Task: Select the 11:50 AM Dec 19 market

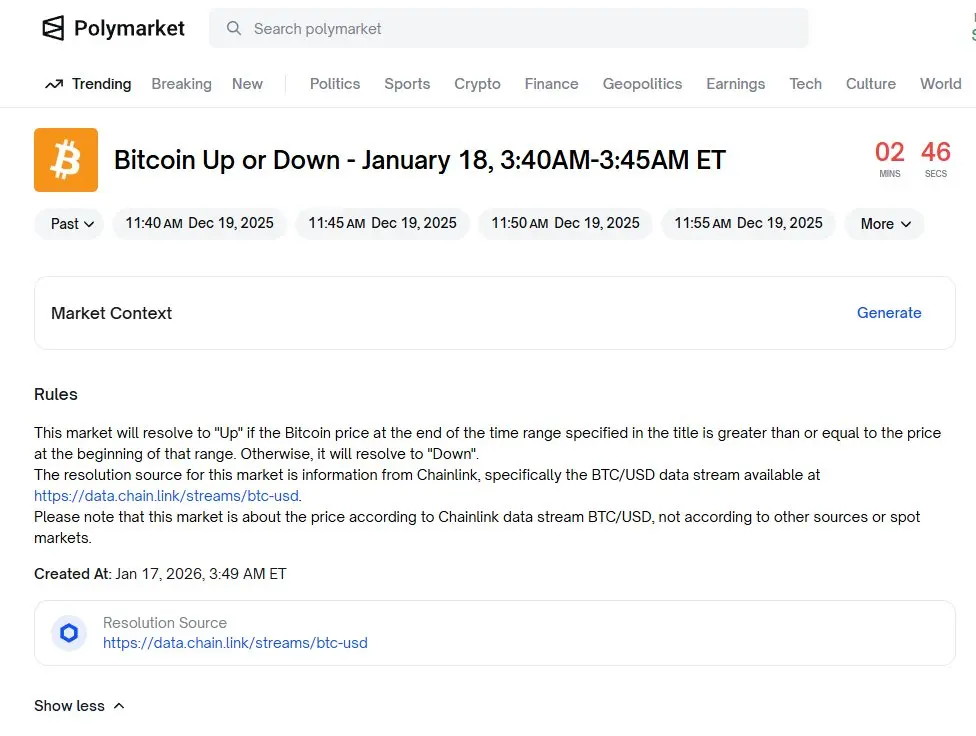Action: pos(565,224)
